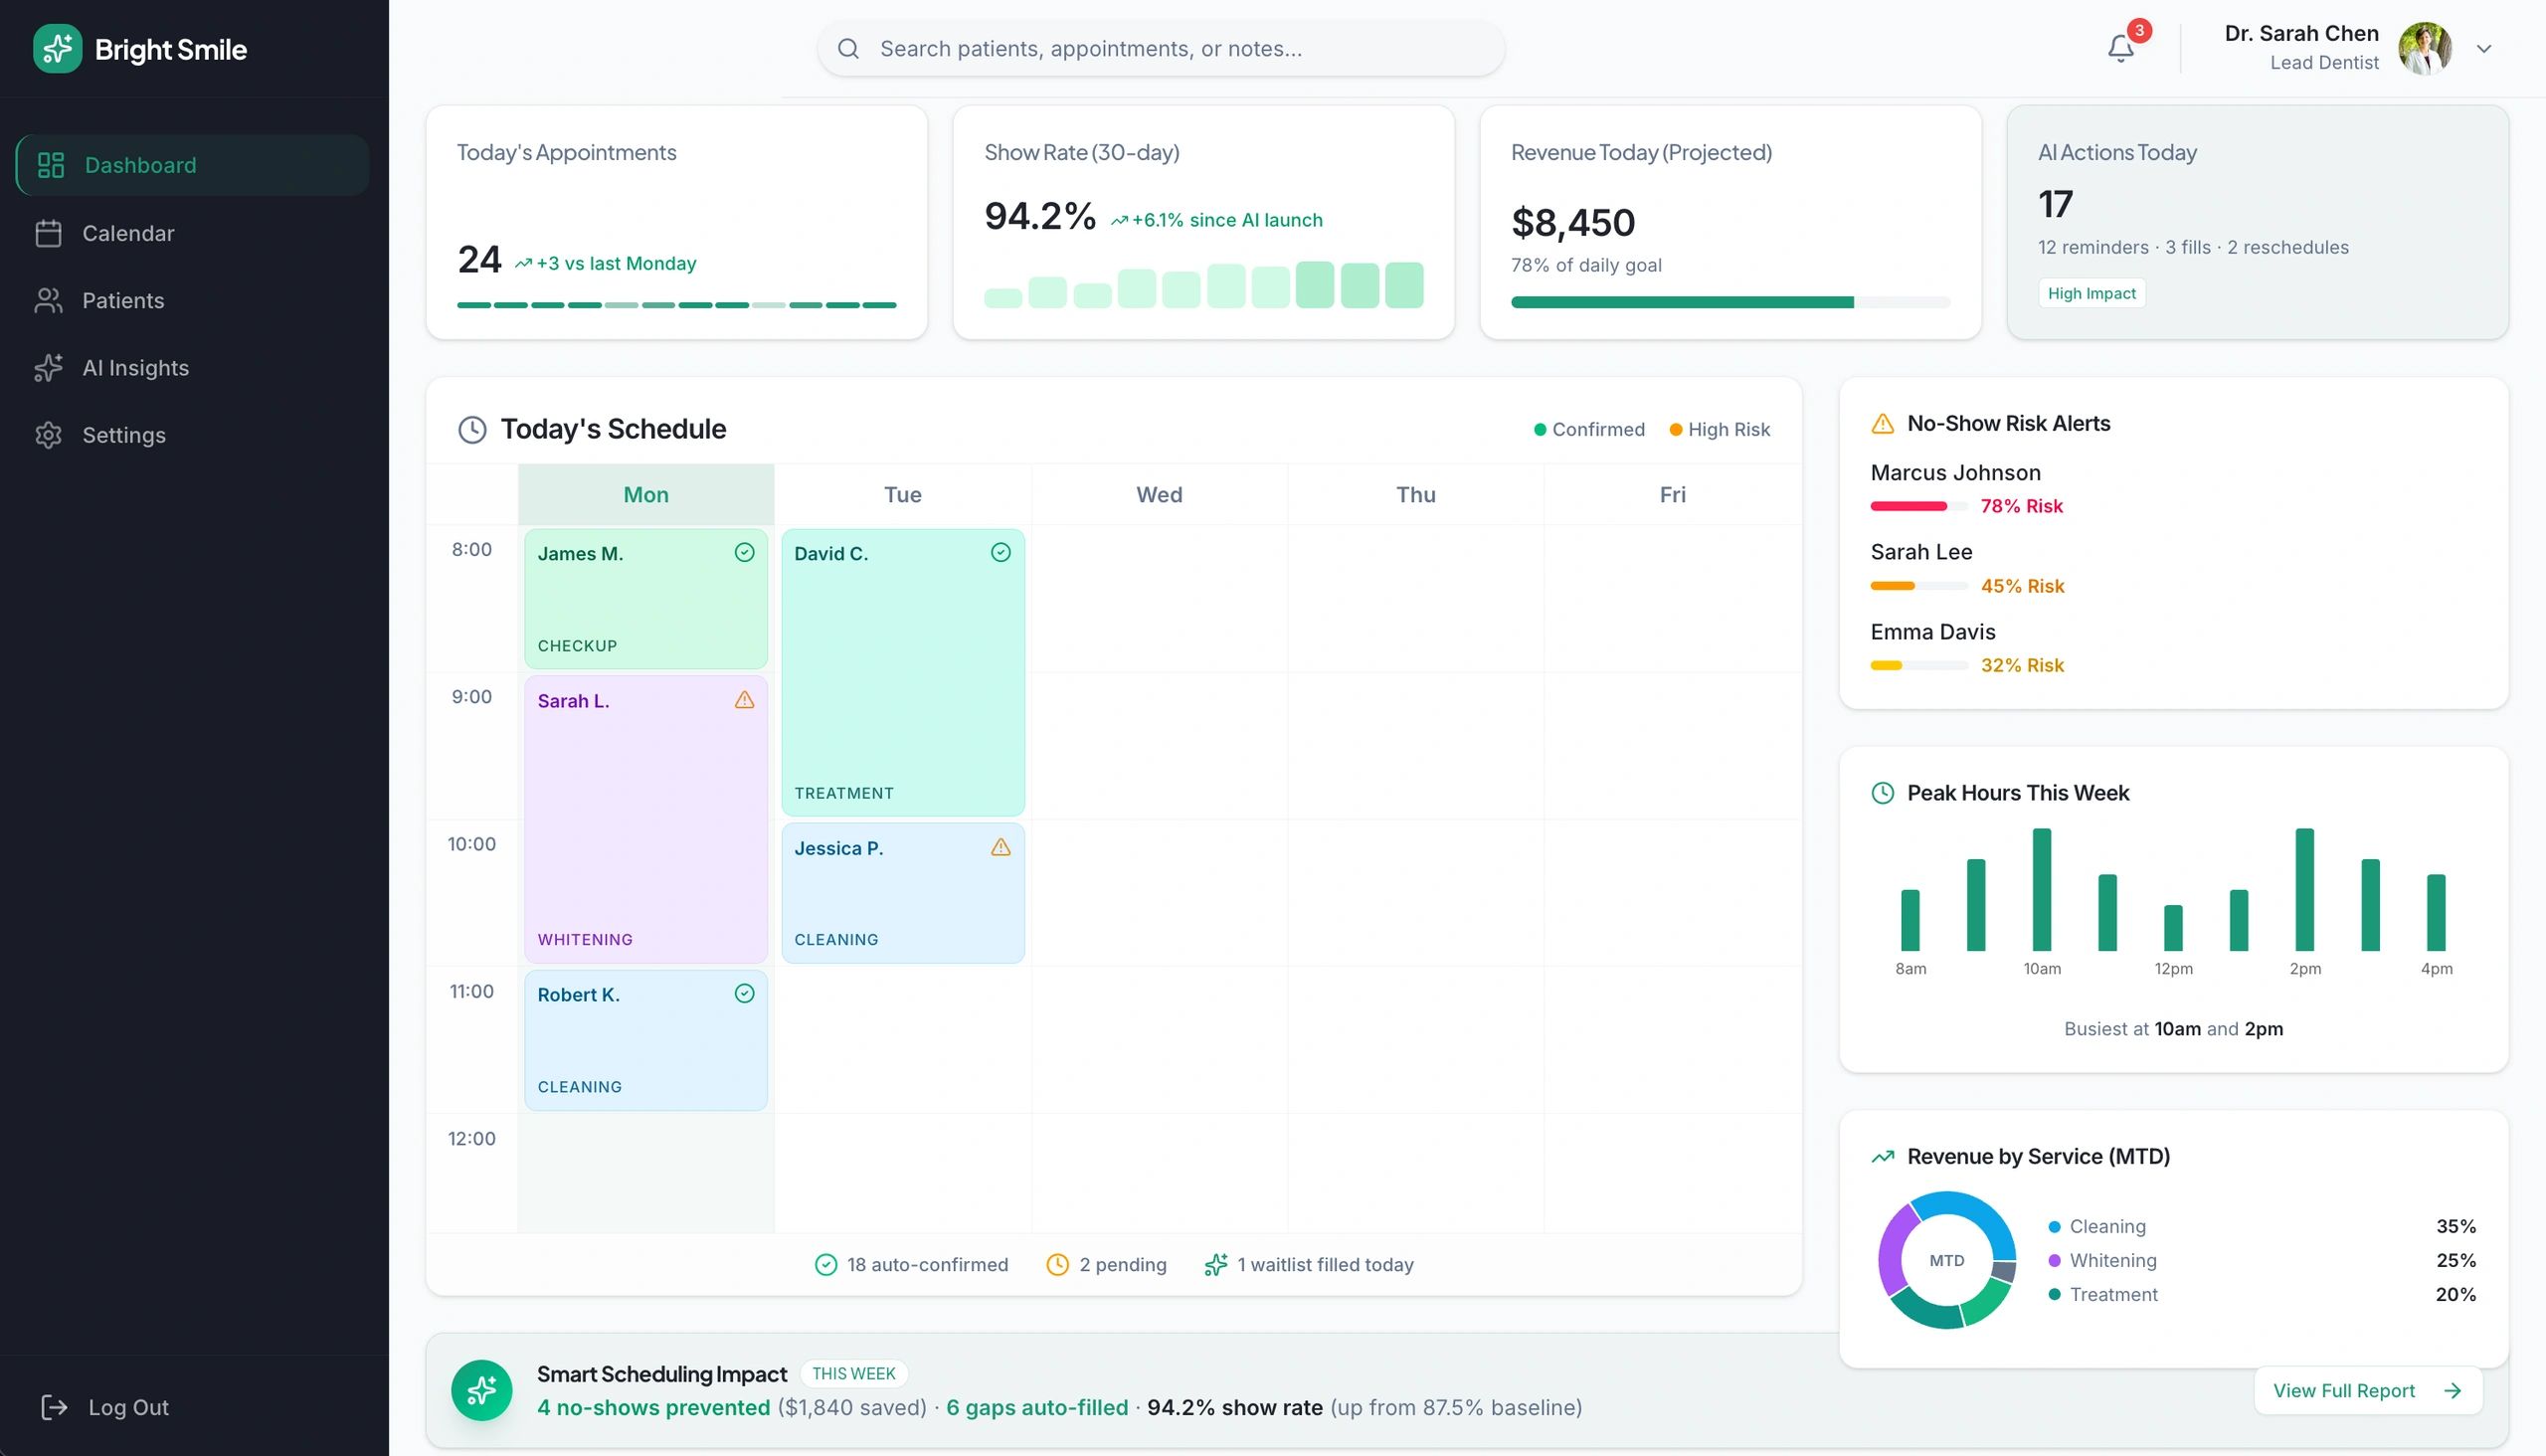Click the warning icon on Jessica P.'s appointment
The width and height of the screenshot is (2546, 1456).
coord(1000,847)
